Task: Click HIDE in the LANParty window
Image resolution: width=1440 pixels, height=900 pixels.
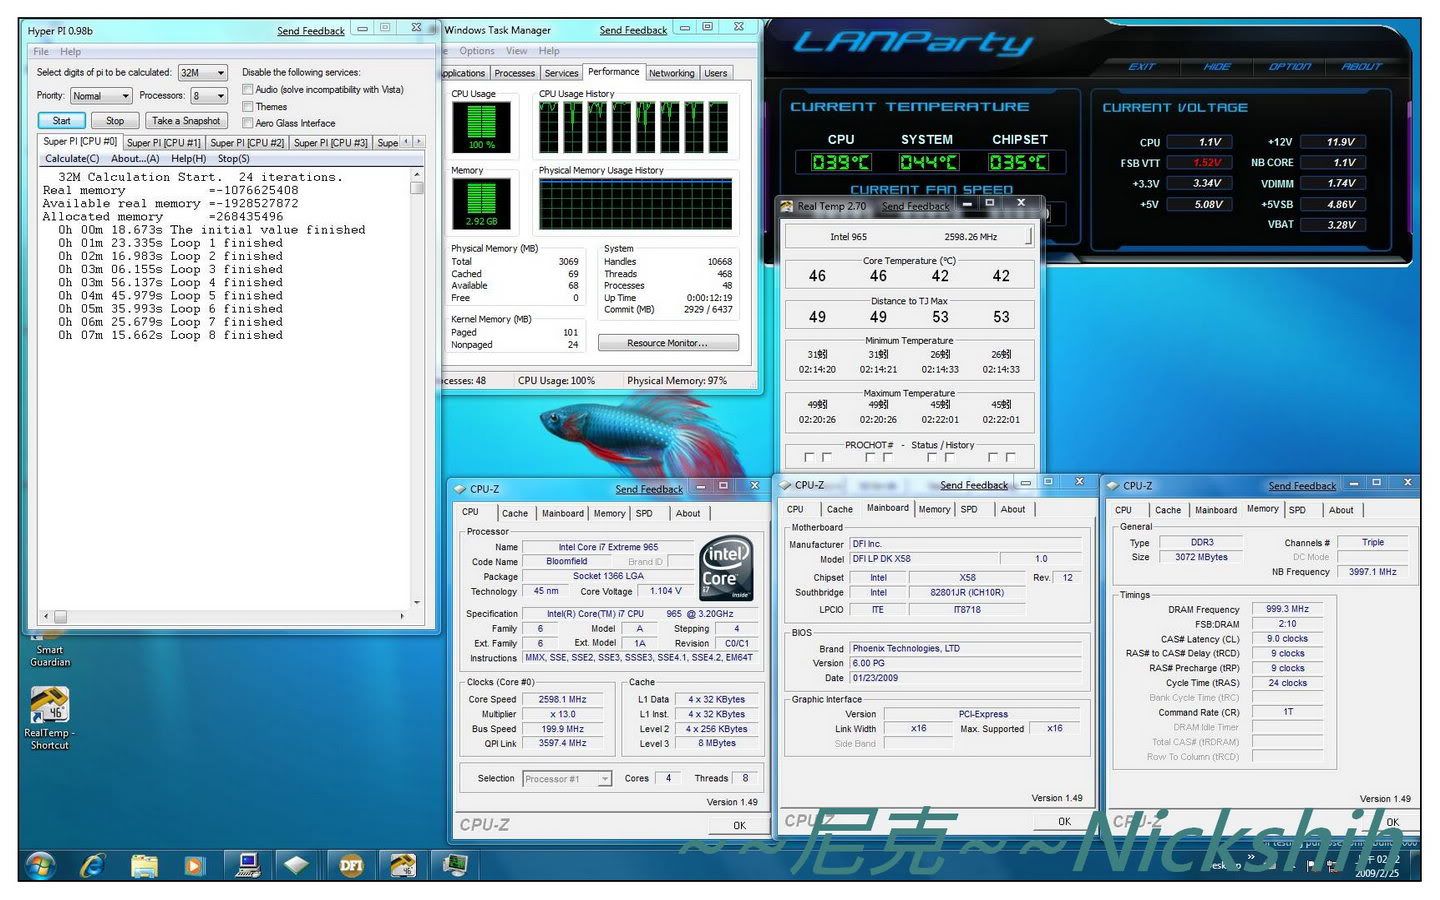Action: (x=1217, y=67)
